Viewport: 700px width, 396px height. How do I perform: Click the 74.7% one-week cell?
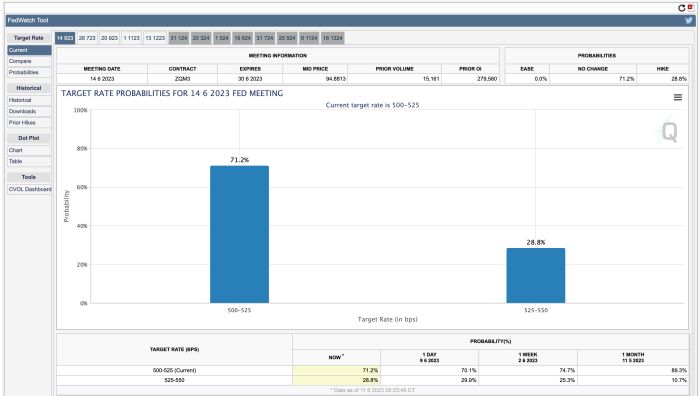pos(528,371)
